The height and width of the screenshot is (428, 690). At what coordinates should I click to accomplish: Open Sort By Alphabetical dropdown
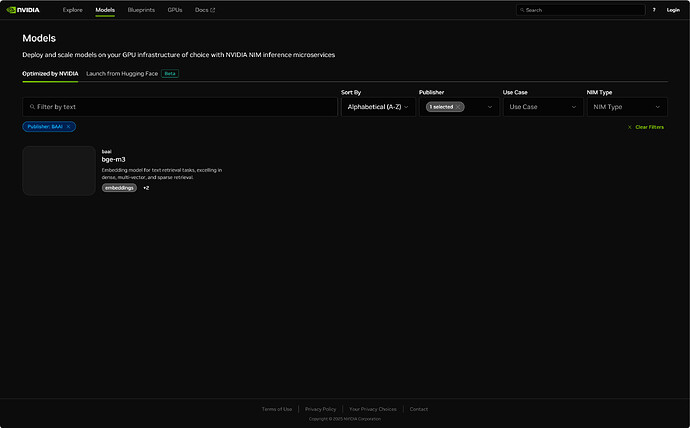[378, 107]
